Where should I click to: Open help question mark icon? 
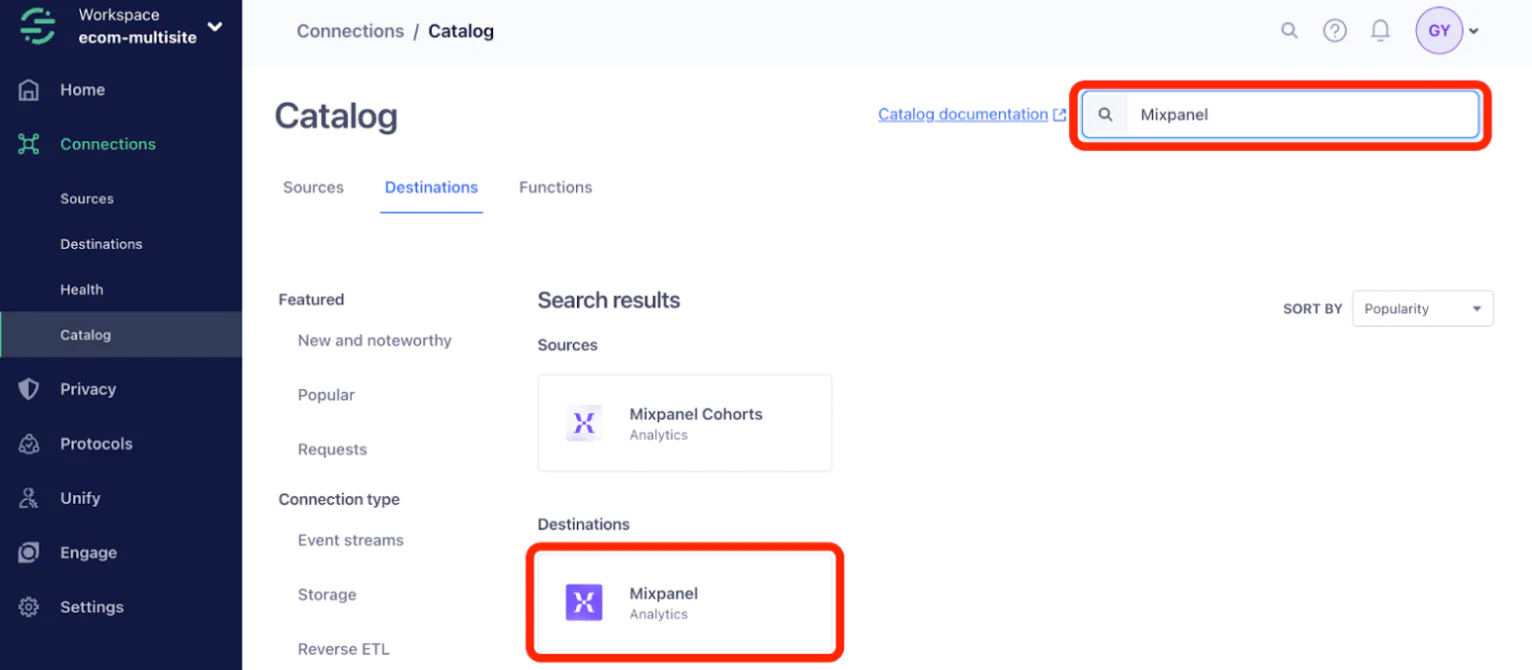tap(1334, 31)
